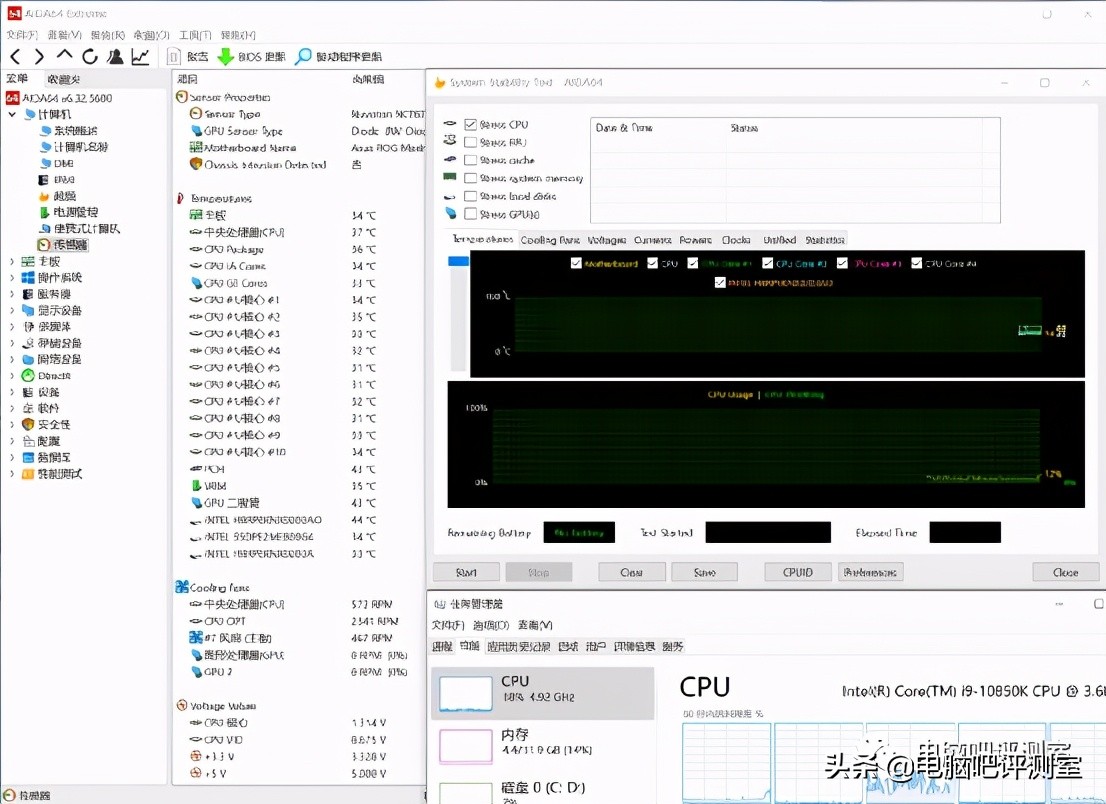This screenshot has height=804, width=1106.
Task: Click the Preferences button
Action: tap(870, 573)
